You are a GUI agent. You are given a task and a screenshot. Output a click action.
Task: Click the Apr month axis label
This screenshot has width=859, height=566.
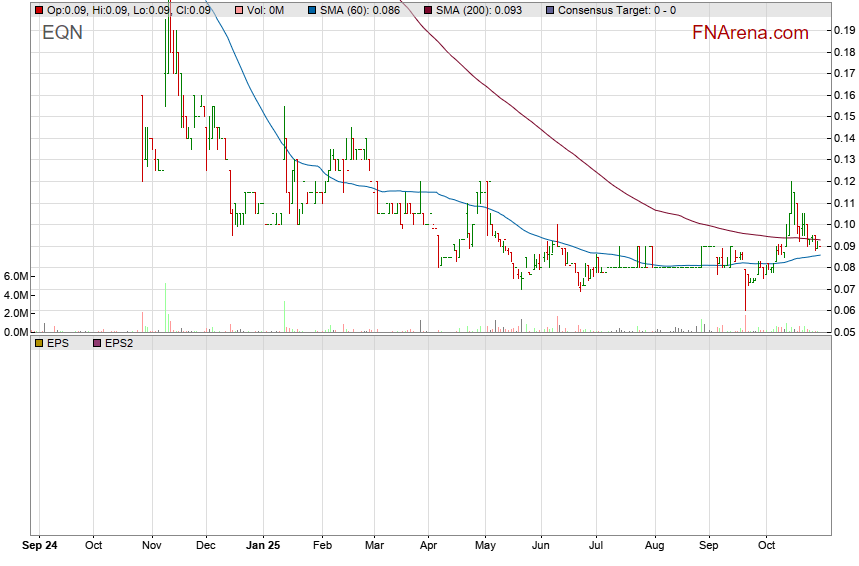tap(427, 546)
